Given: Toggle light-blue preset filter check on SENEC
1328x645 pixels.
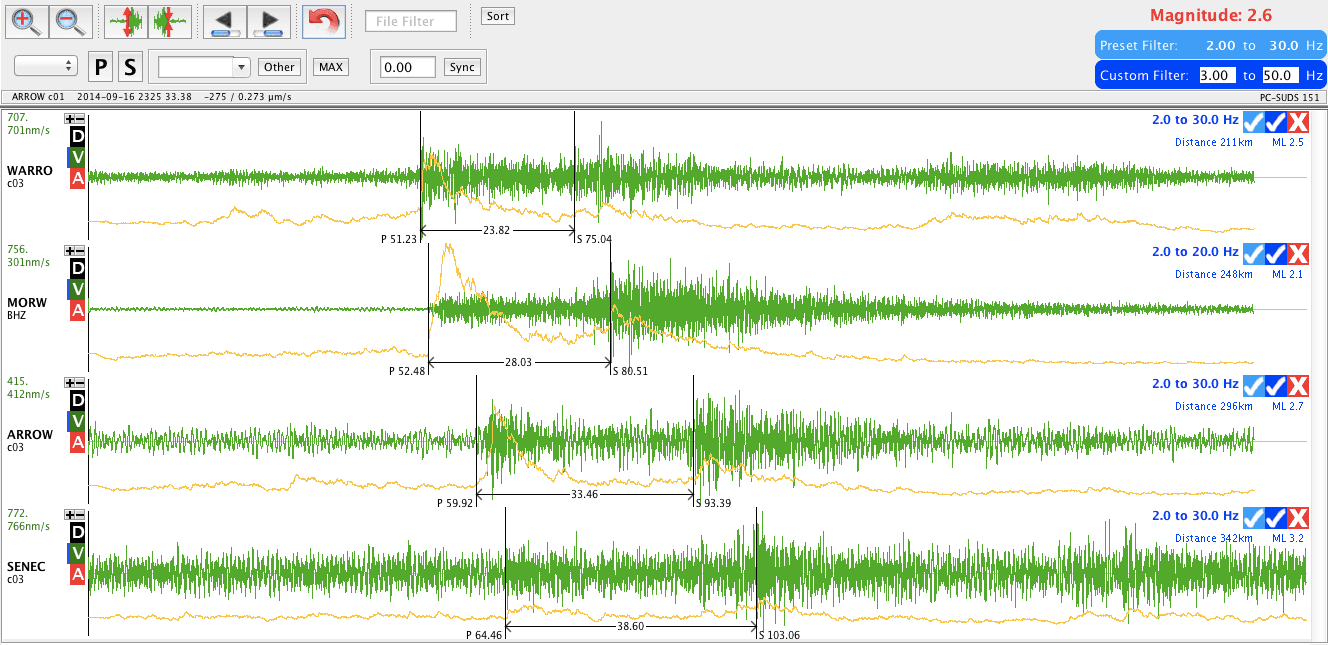Looking at the screenshot, I should click(x=1254, y=518).
